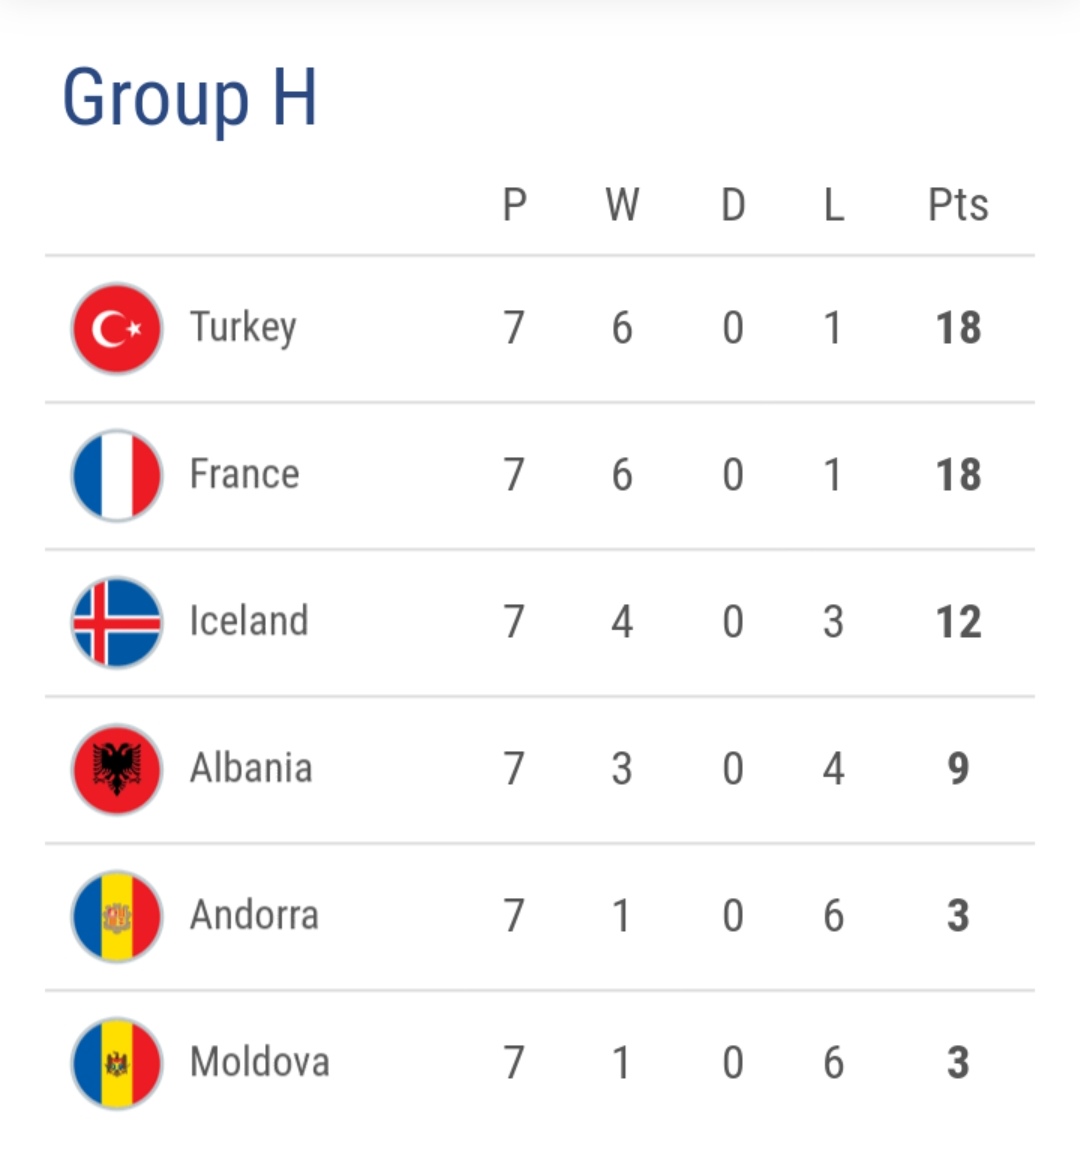Click the L column header

coord(833,205)
